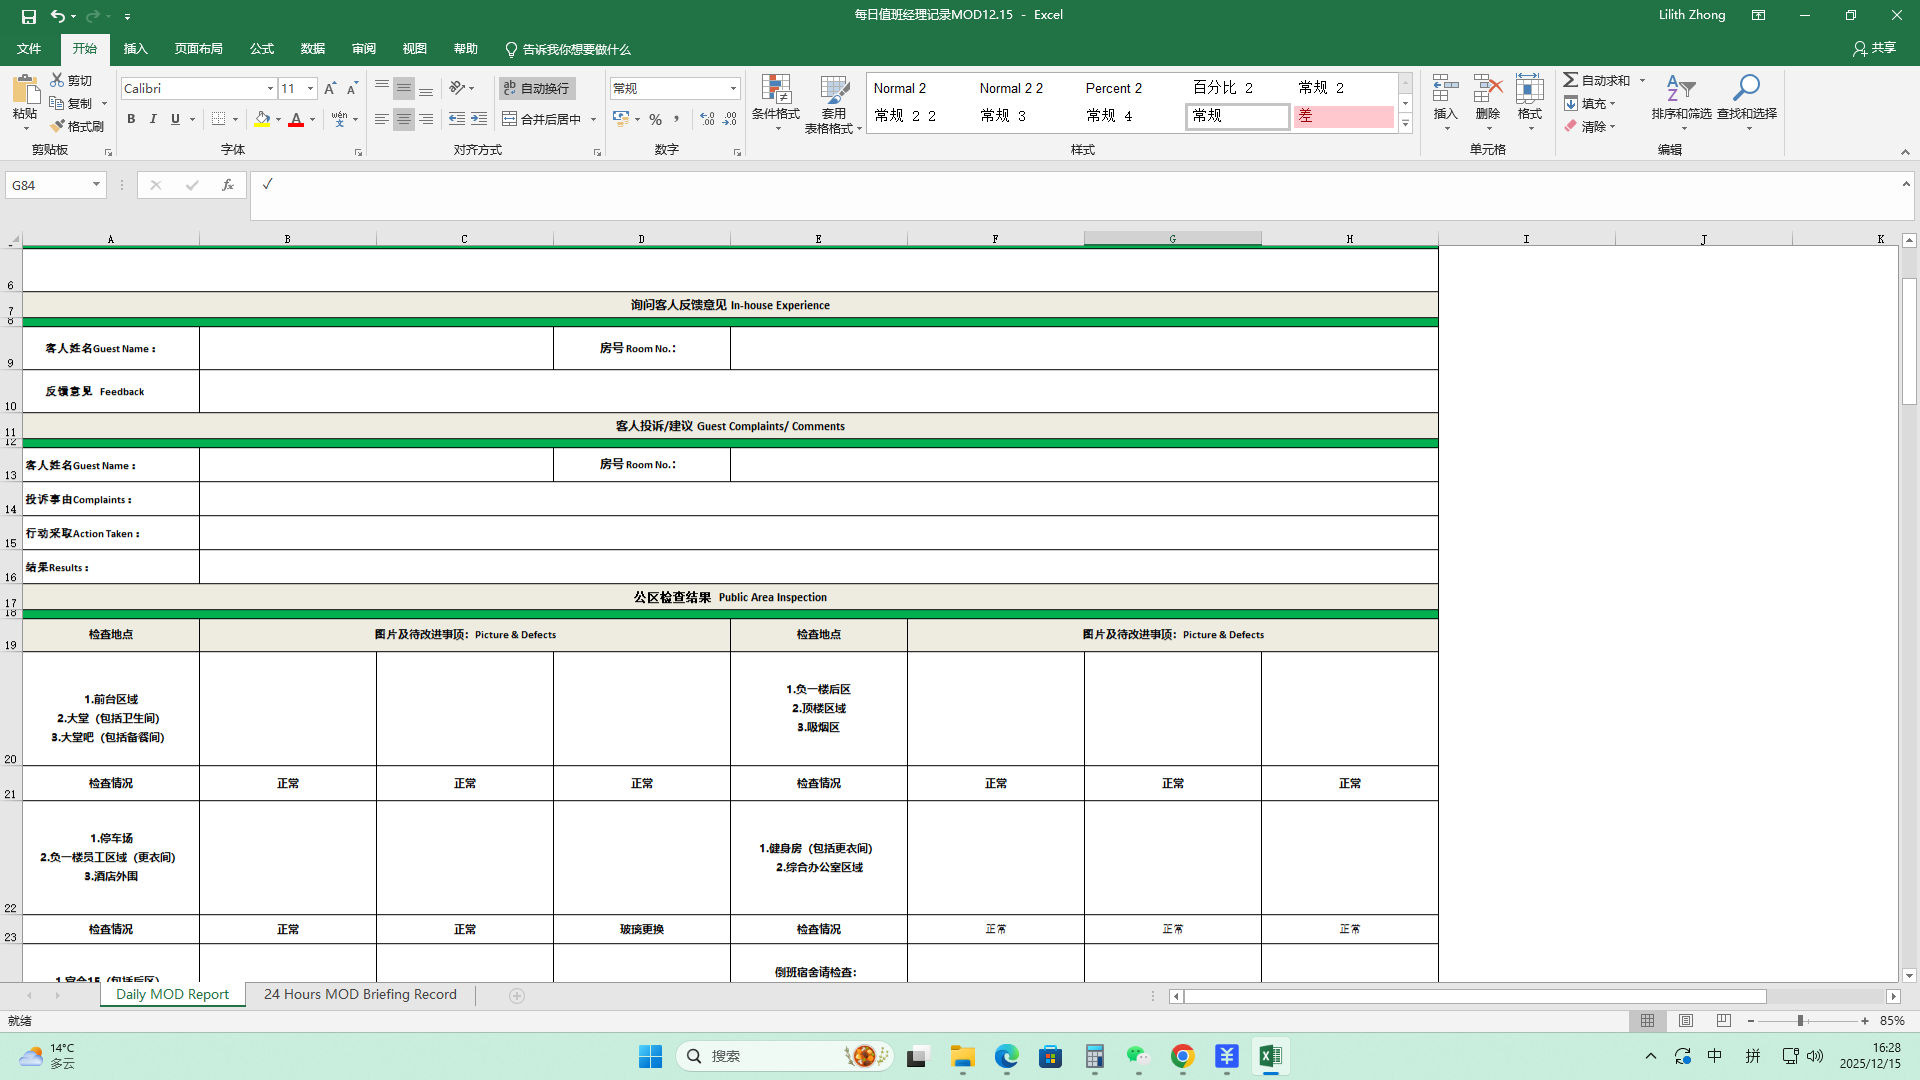Click the AutoSum sigma icon
The height and width of the screenshot is (1080, 1920).
click(1571, 80)
